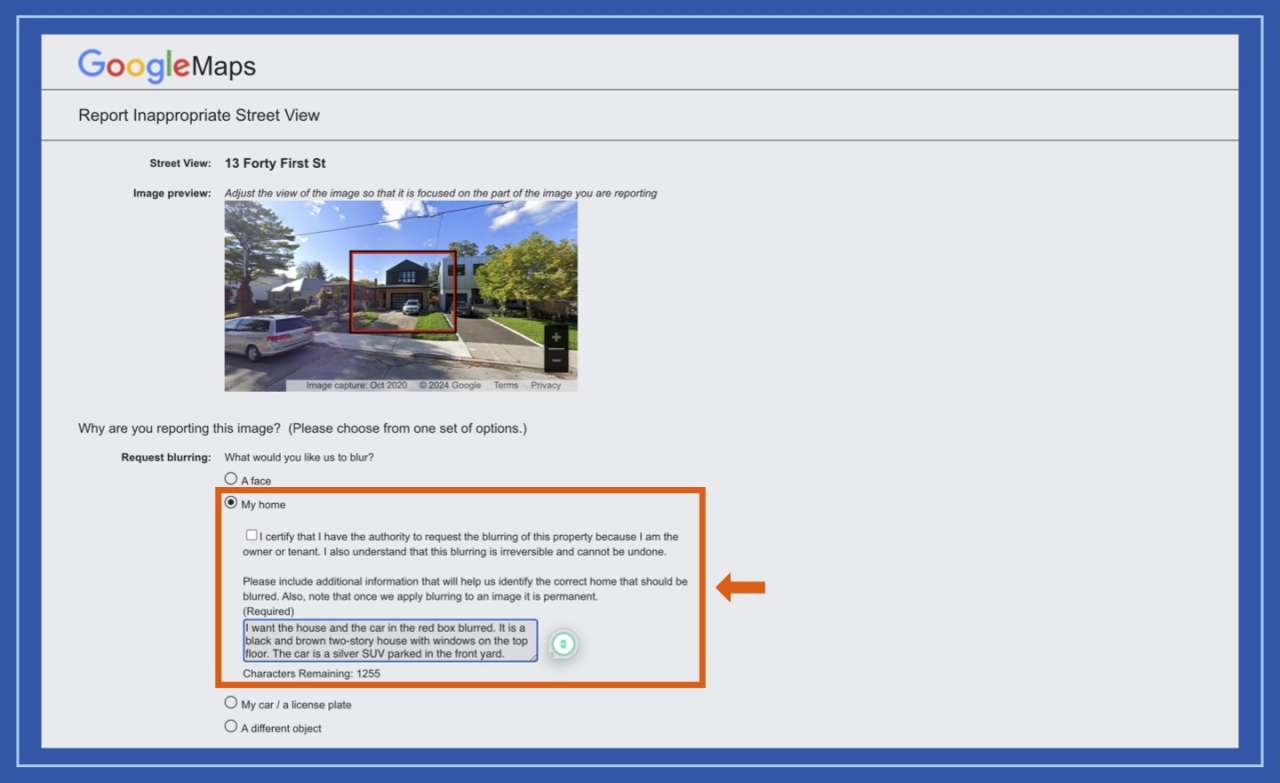Click the zoom out minus icon on Street View

click(x=556, y=360)
